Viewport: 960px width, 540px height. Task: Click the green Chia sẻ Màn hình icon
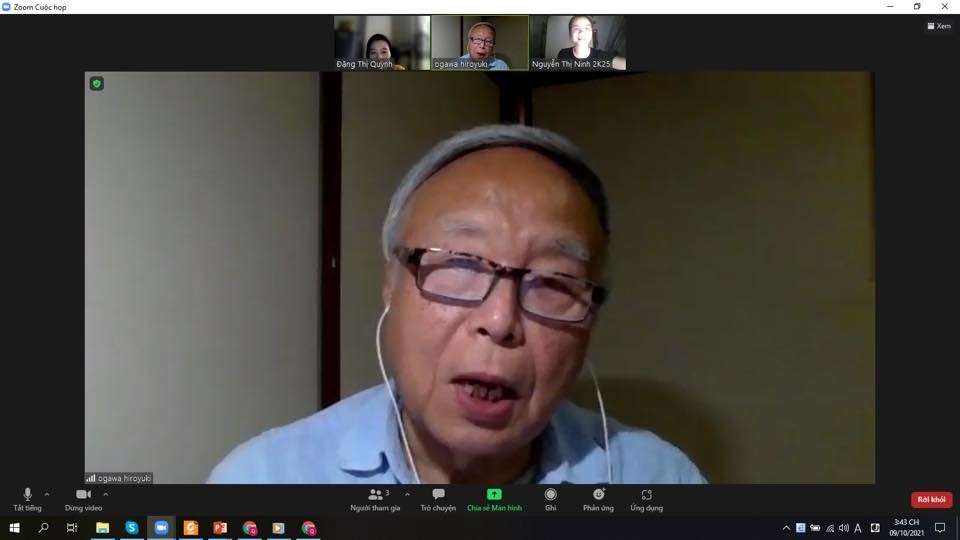[494, 495]
